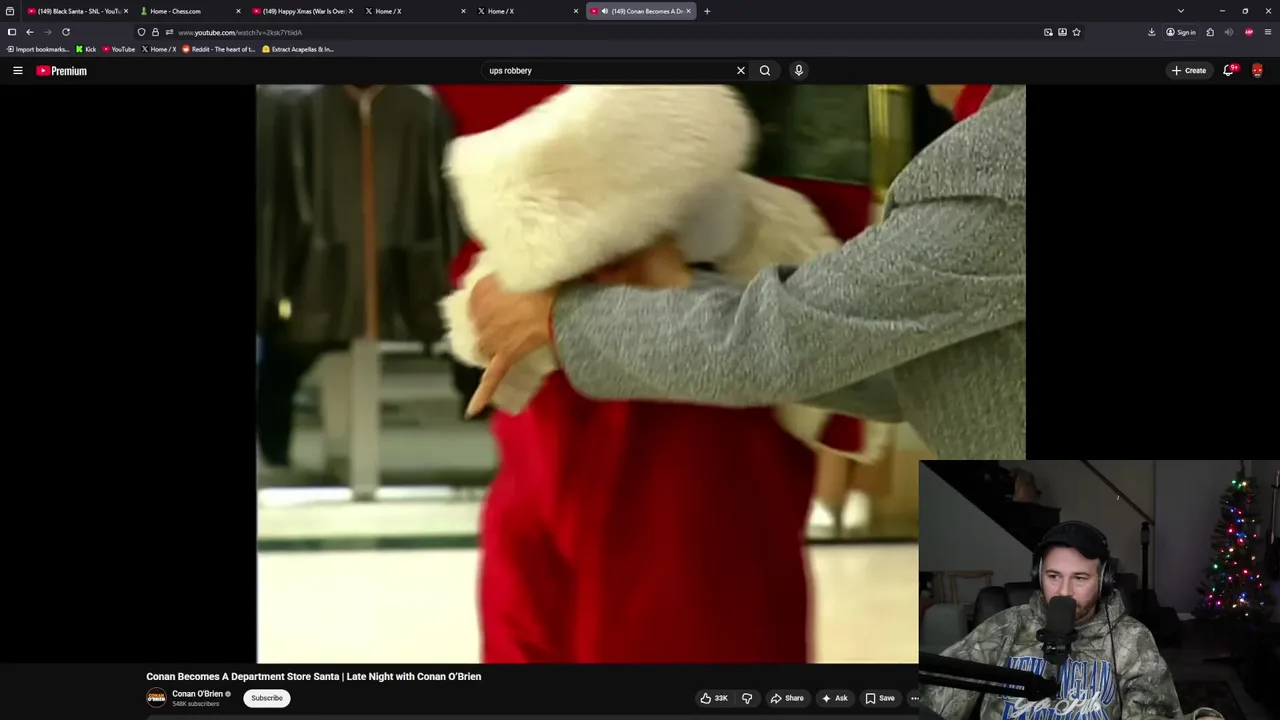List all tabs dropdown arrow

coord(1181,11)
